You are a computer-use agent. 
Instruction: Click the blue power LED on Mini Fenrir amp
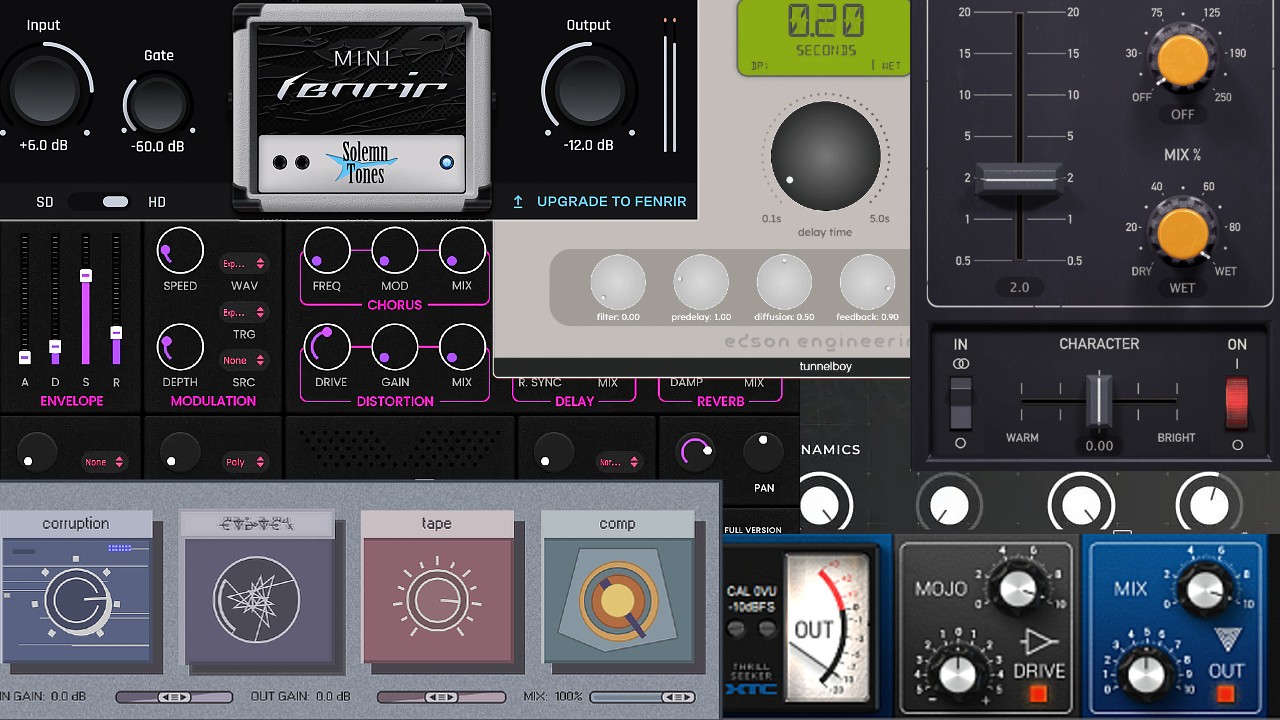coord(446,163)
